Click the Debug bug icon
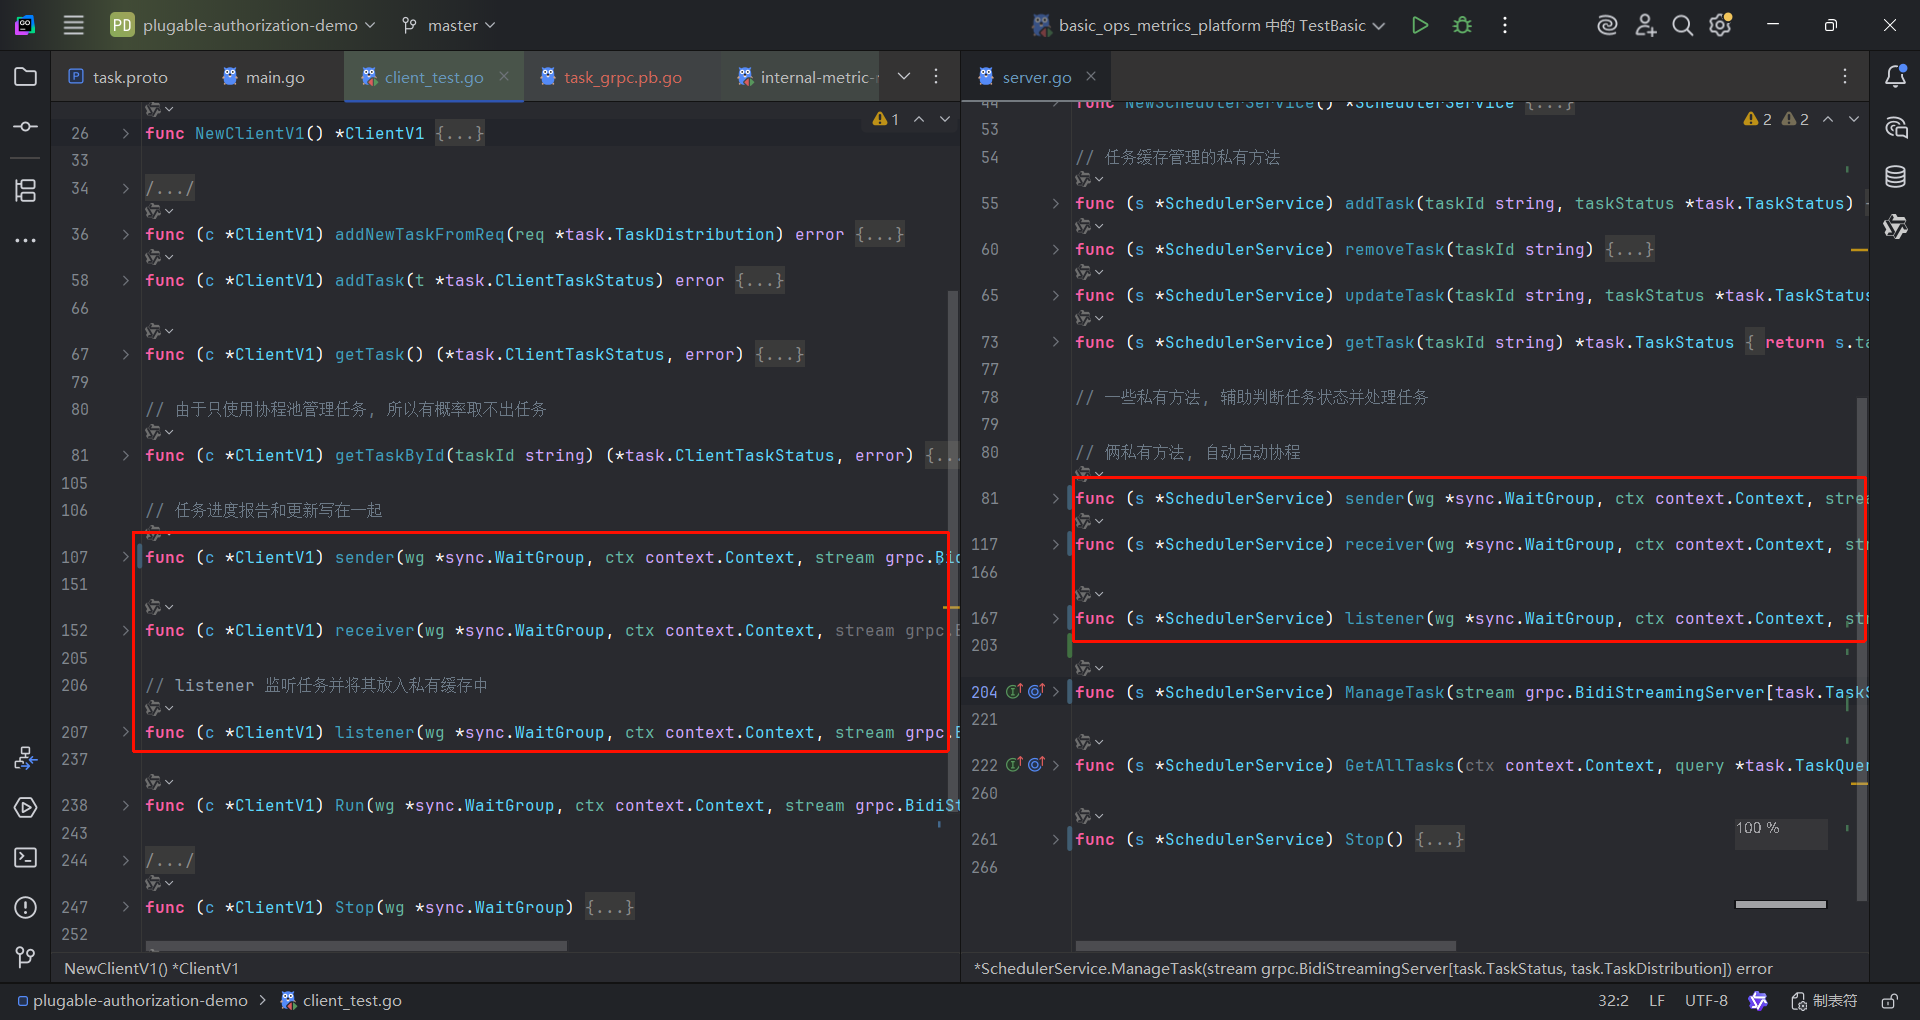 click(1462, 25)
